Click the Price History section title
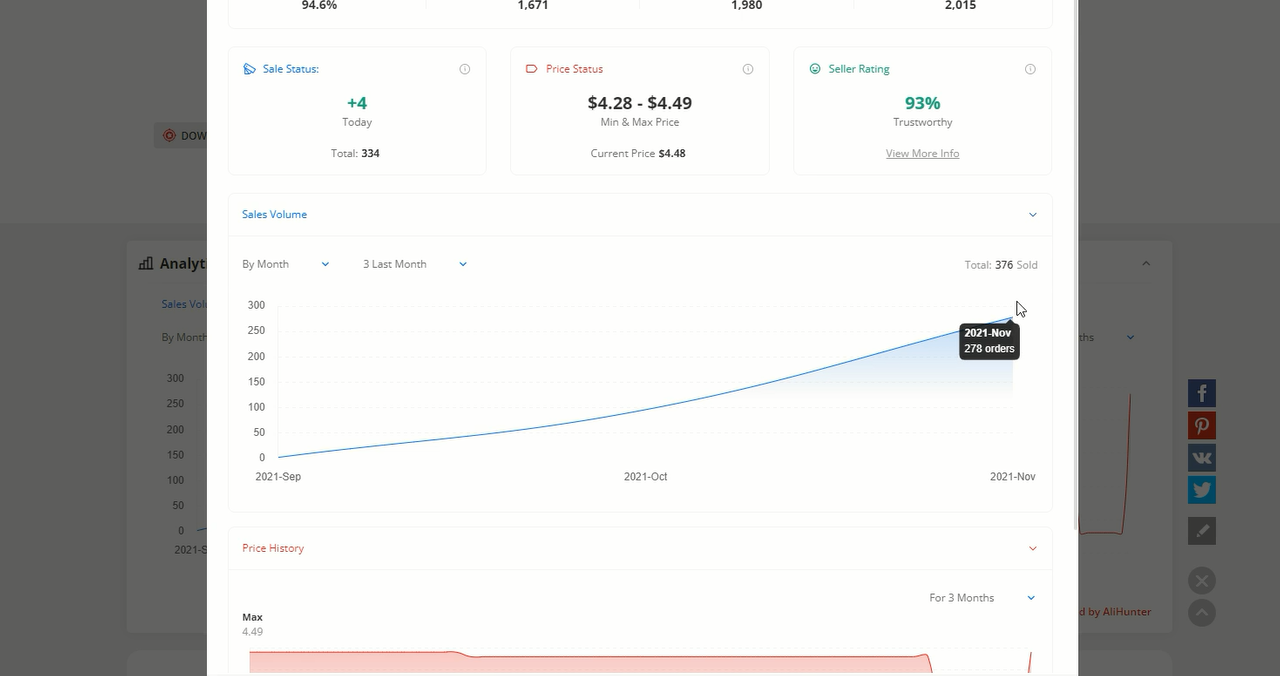The height and width of the screenshot is (676, 1280). point(273,548)
